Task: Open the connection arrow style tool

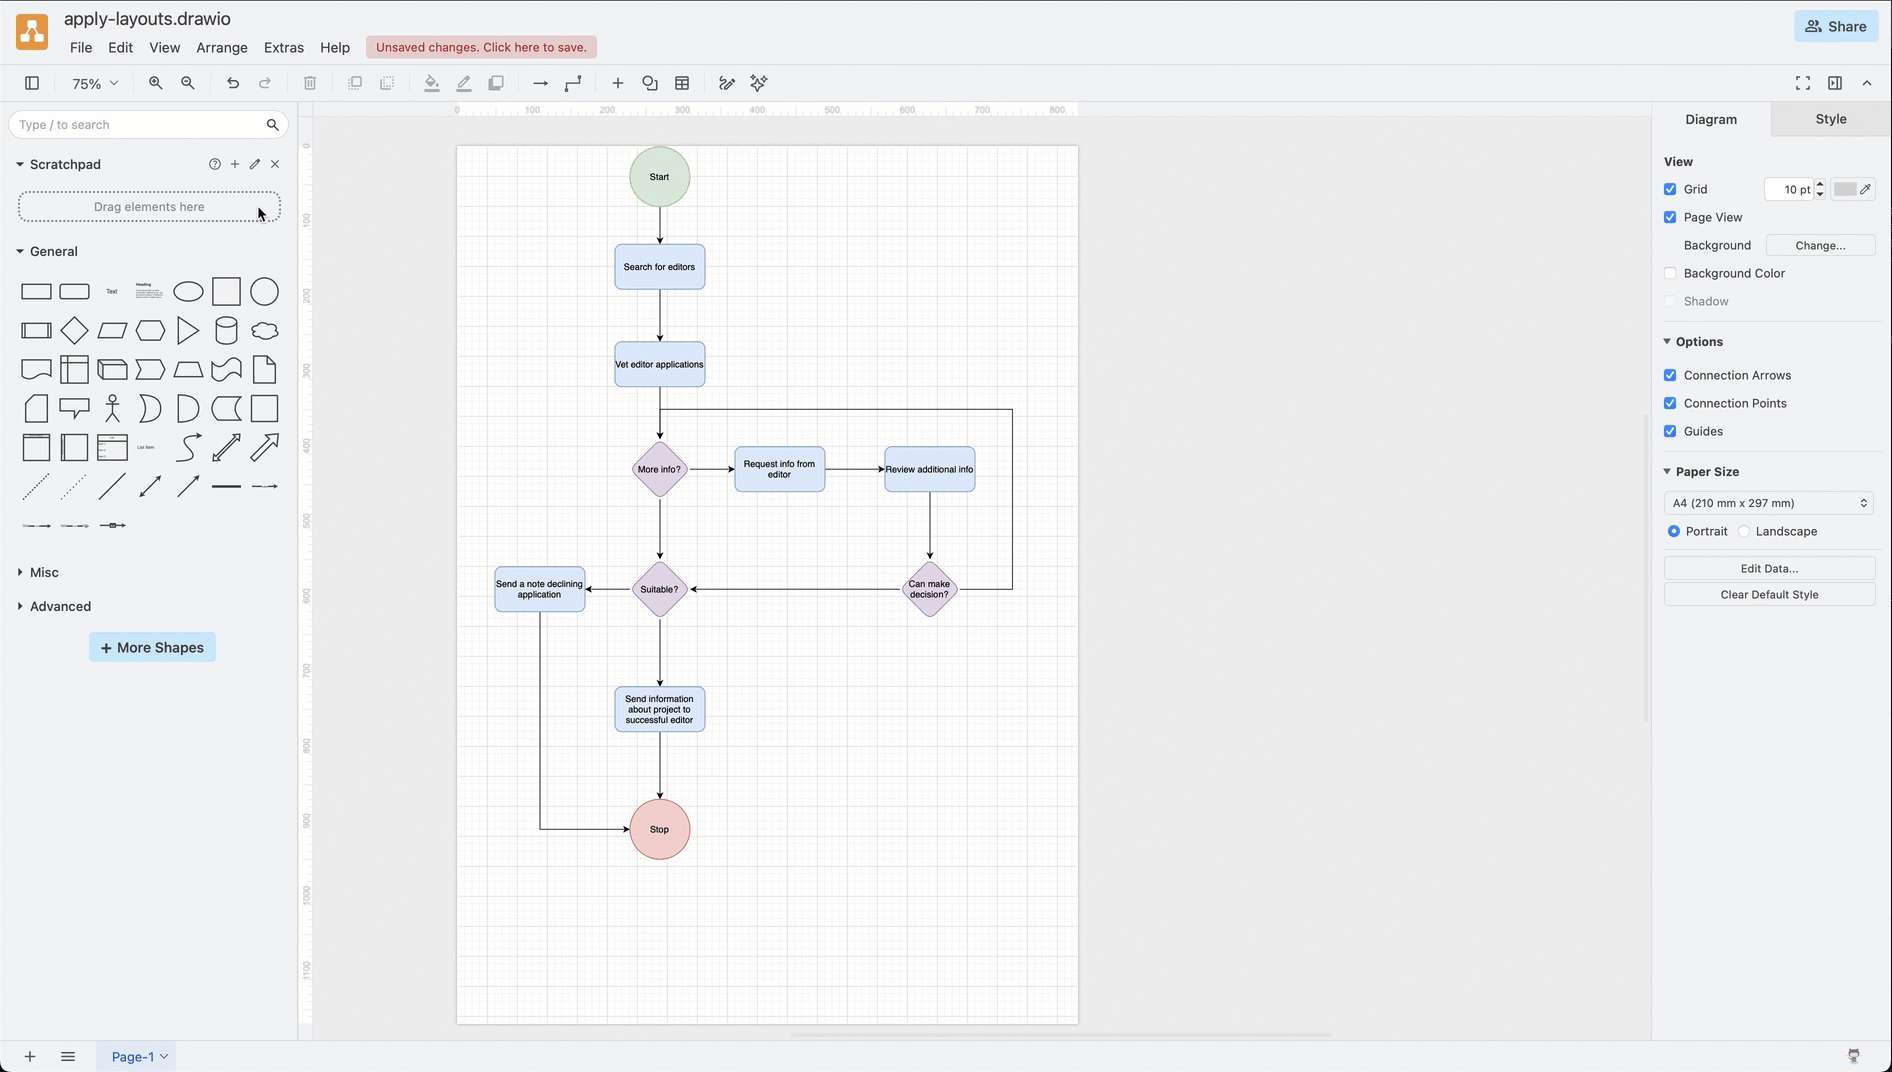Action: [x=541, y=83]
